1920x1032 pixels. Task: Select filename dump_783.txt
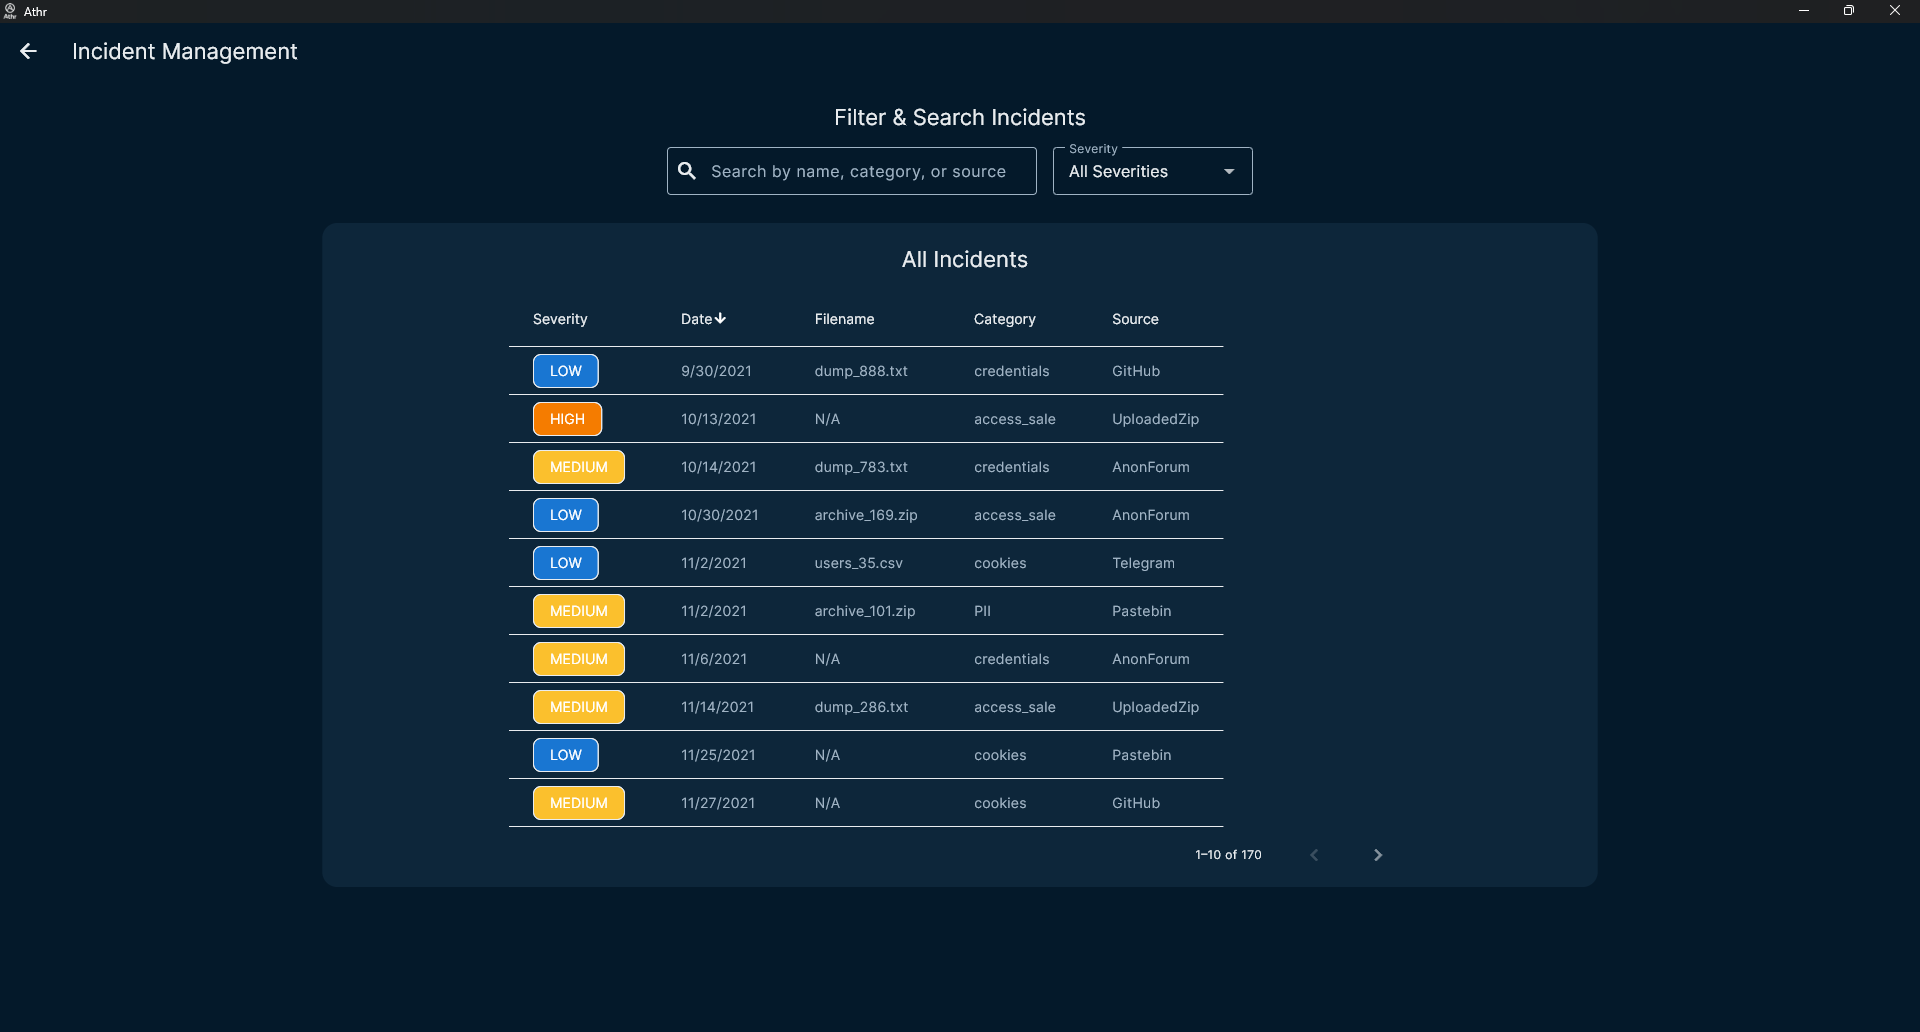861,467
